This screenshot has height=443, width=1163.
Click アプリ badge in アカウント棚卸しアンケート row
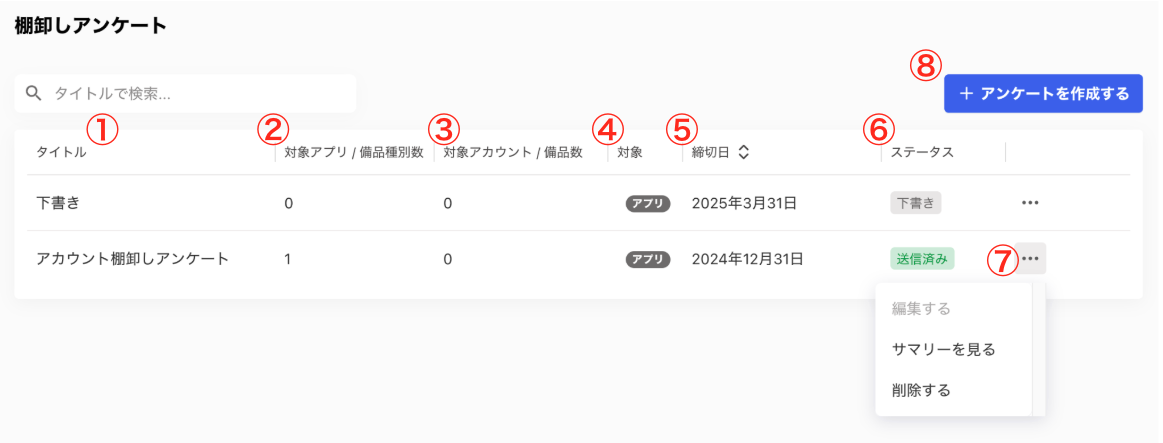coord(648,260)
